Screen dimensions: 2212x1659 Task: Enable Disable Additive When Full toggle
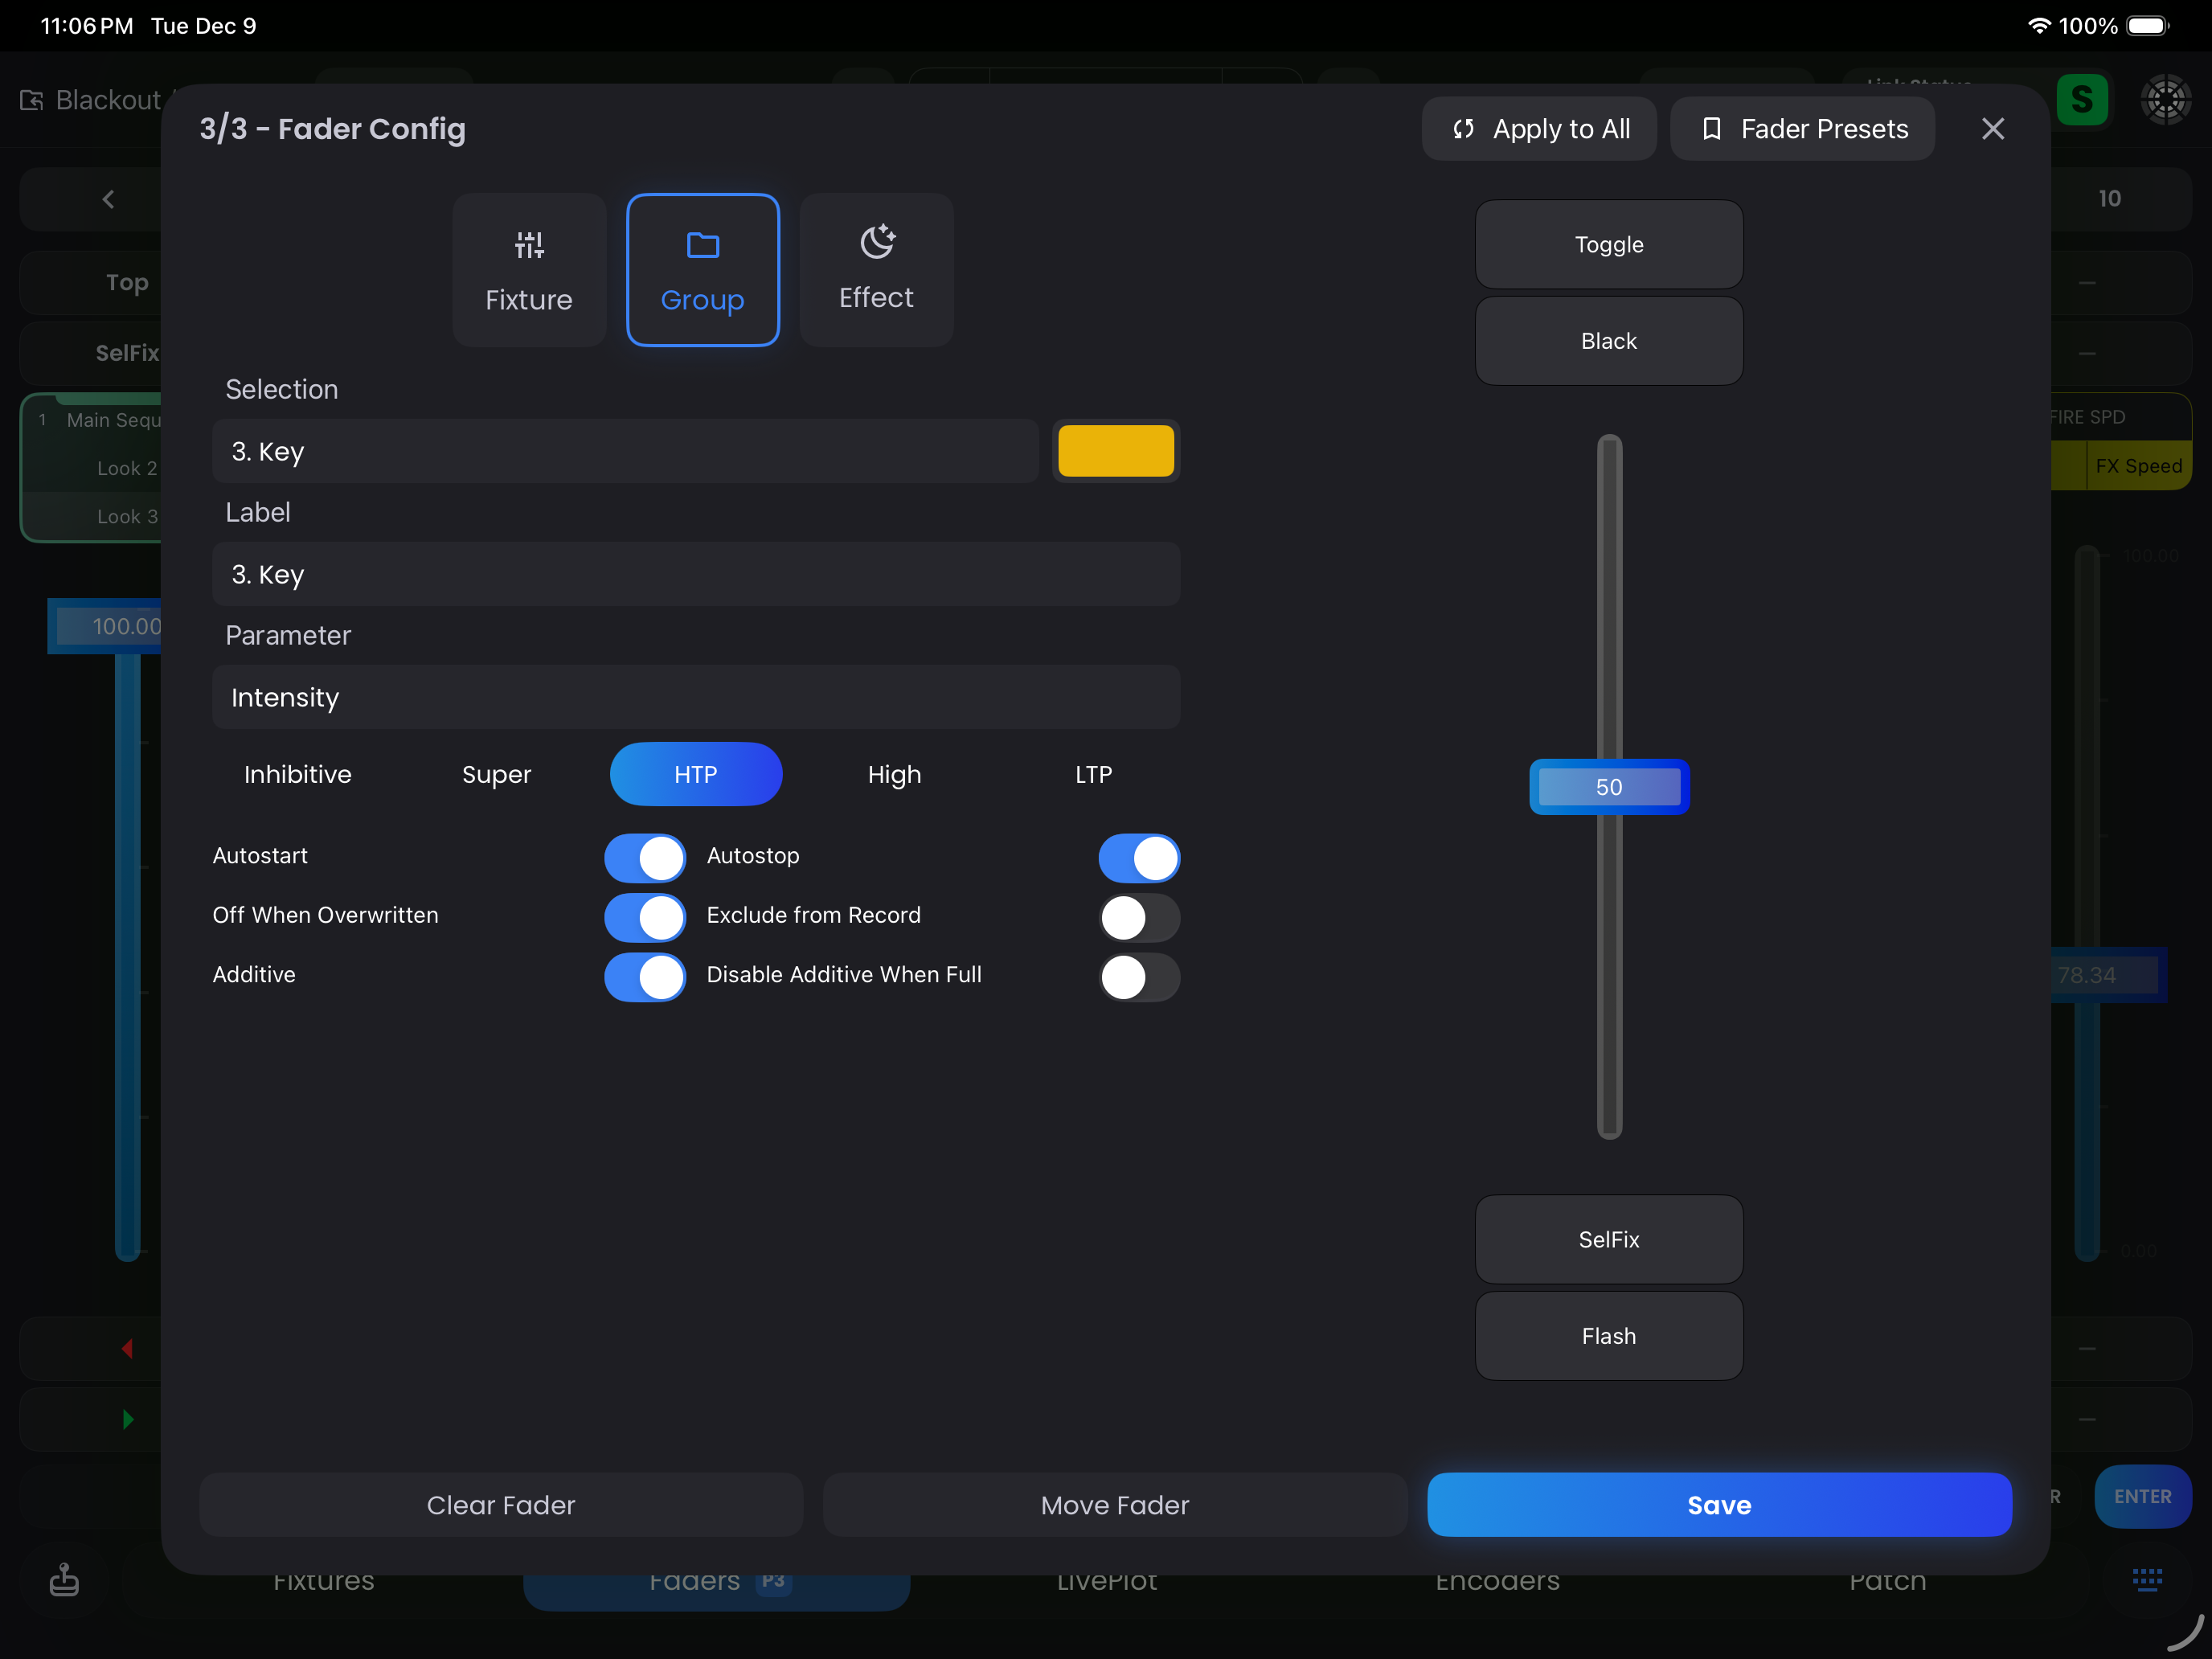1139,976
